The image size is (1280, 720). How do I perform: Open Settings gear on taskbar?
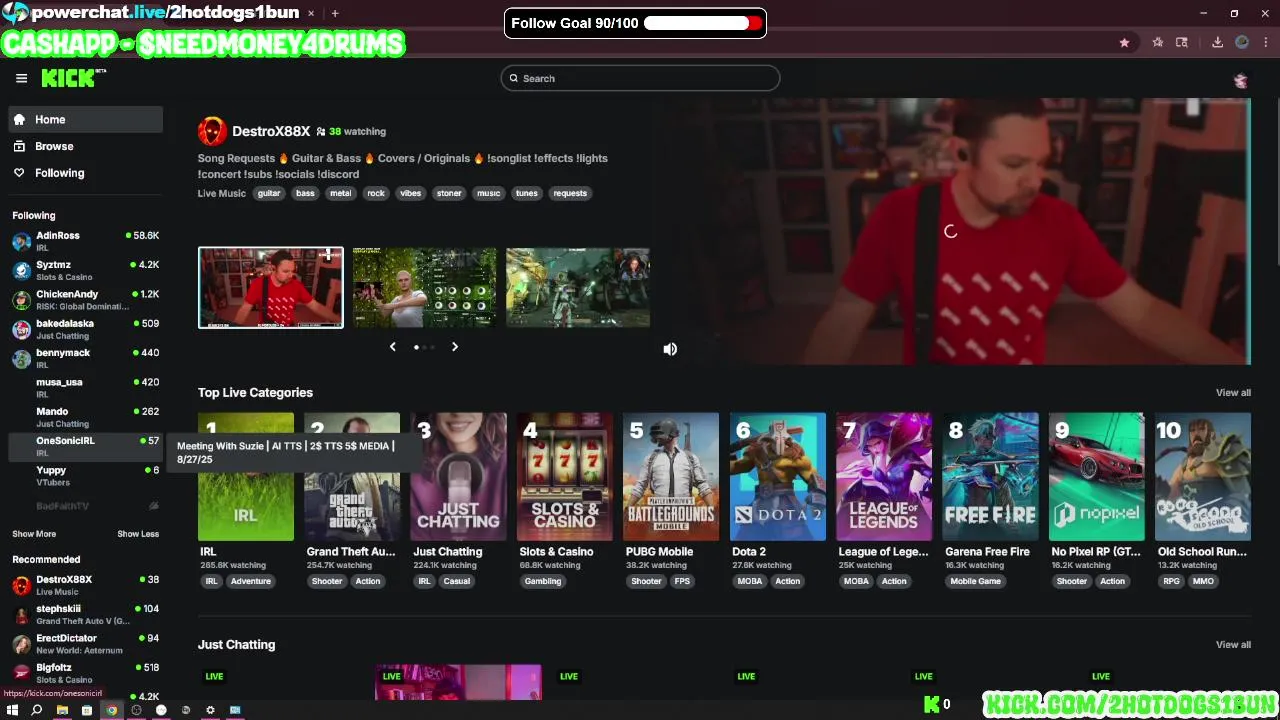[210, 710]
